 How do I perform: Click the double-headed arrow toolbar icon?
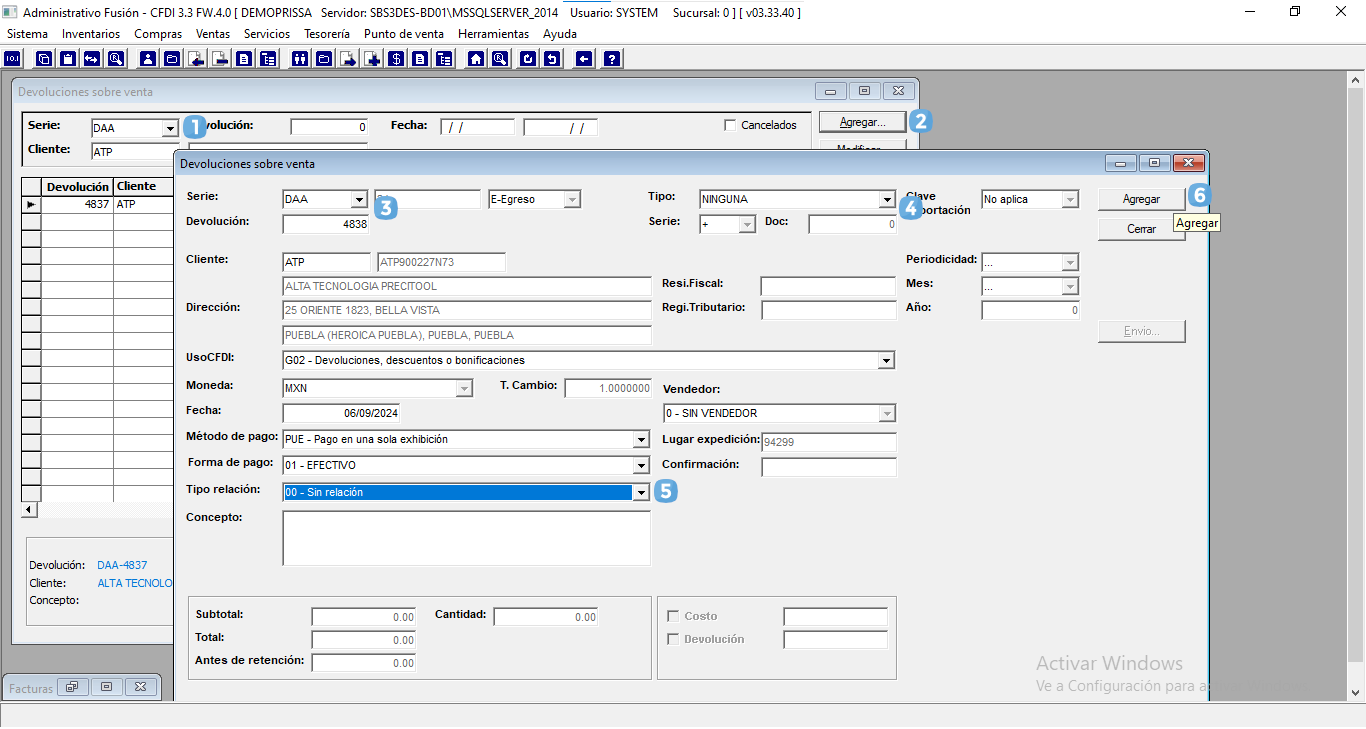tap(92, 59)
